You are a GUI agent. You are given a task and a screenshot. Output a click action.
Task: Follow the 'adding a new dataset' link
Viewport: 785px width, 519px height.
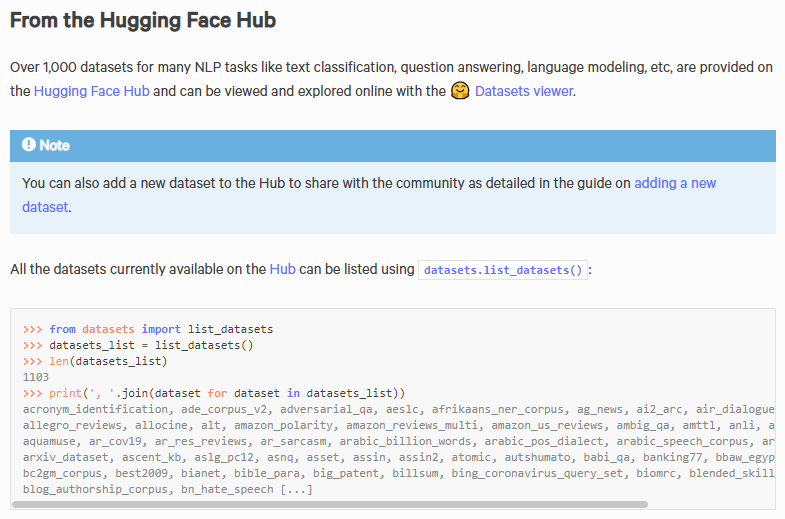point(369,195)
